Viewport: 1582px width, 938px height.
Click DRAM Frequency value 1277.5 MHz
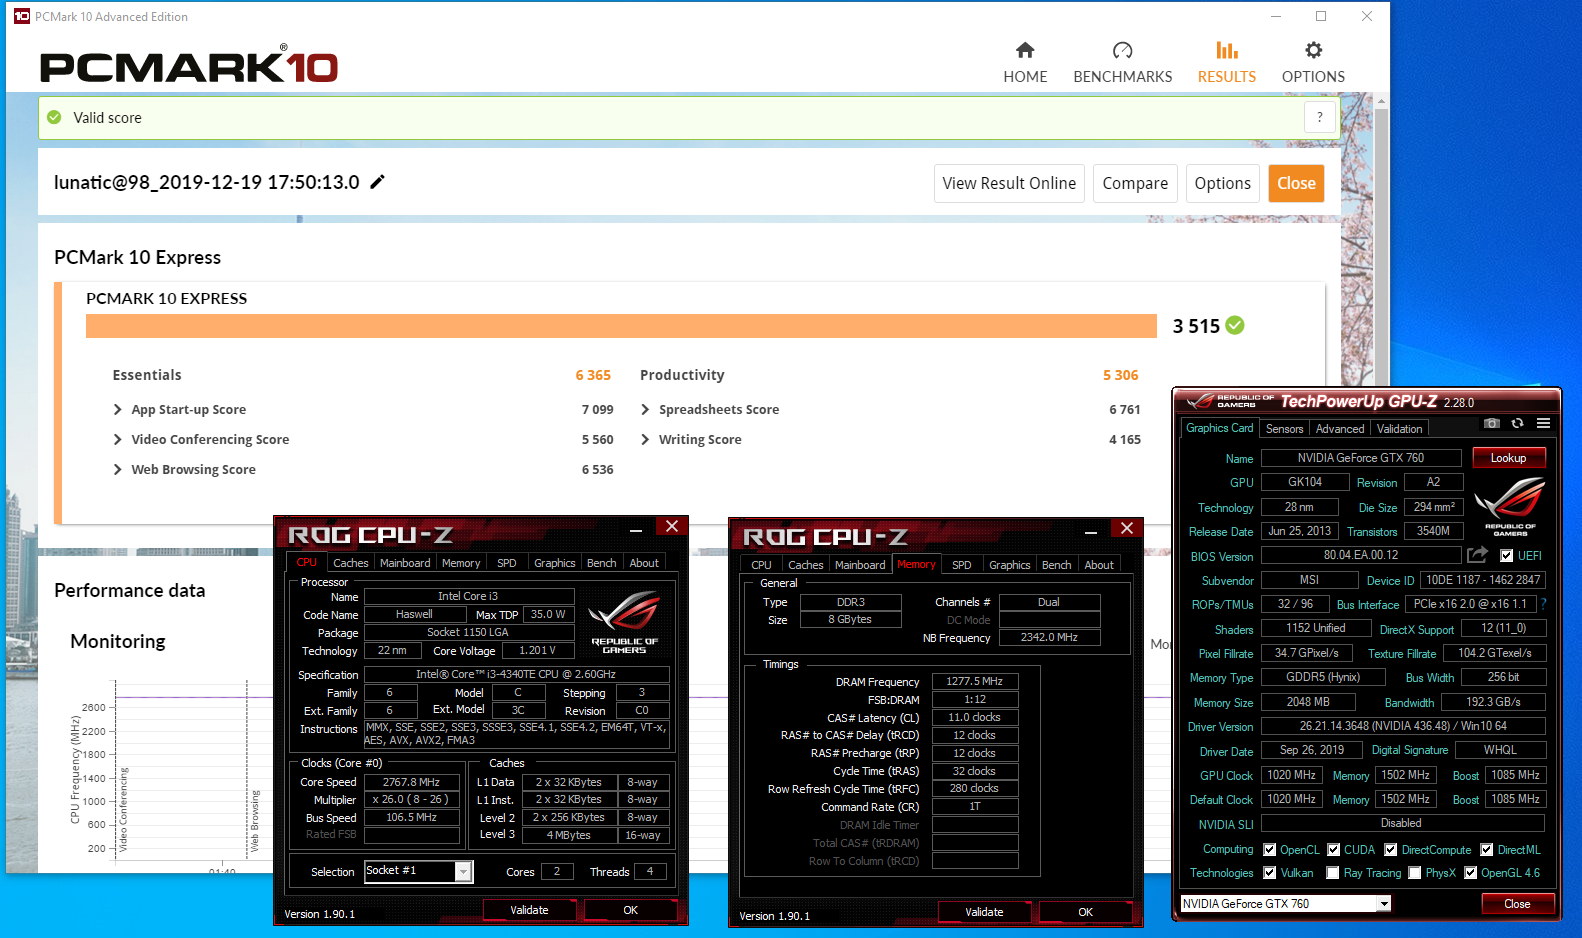(975, 681)
